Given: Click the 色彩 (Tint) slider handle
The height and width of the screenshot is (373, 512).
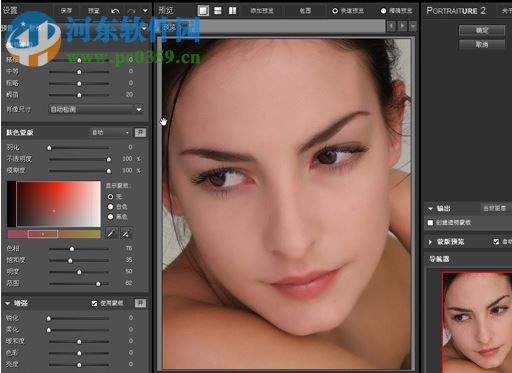Looking at the screenshot, I should pyautogui.click(x=79, y=353).
